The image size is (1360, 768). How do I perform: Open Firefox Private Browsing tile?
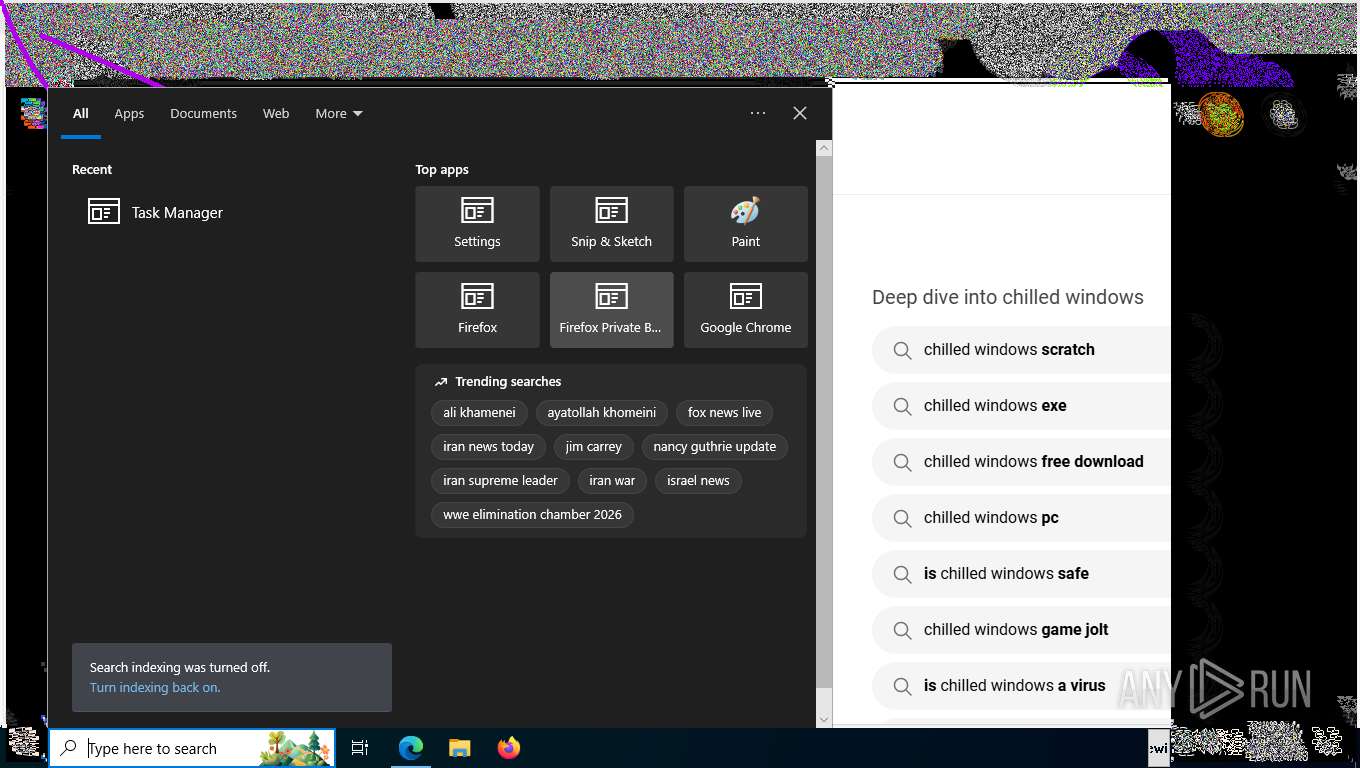pyautogui.click(x=611, y=310)
